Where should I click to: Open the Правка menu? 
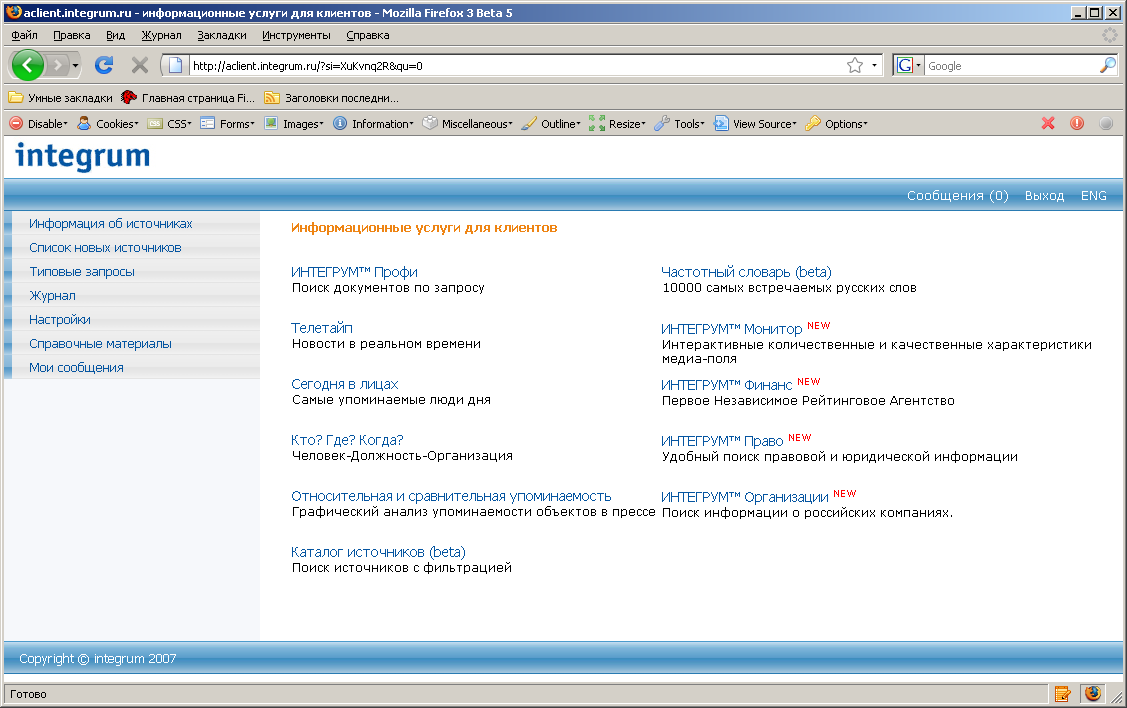point(72,35)
